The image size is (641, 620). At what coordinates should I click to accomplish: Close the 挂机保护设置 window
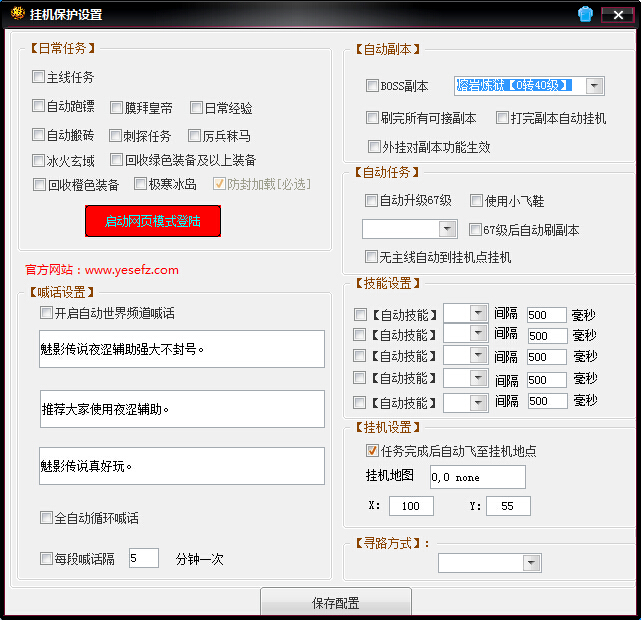[618, 15]
